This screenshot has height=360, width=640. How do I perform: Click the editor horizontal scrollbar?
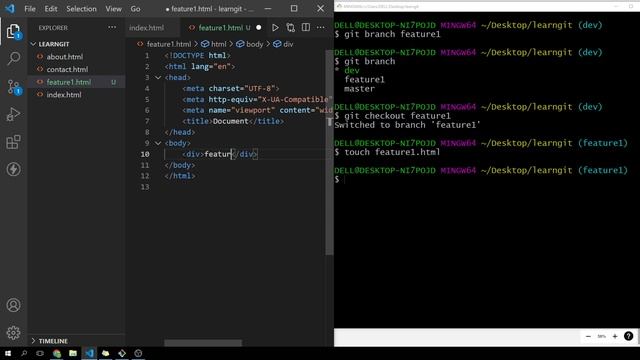[x=203, y=343]
